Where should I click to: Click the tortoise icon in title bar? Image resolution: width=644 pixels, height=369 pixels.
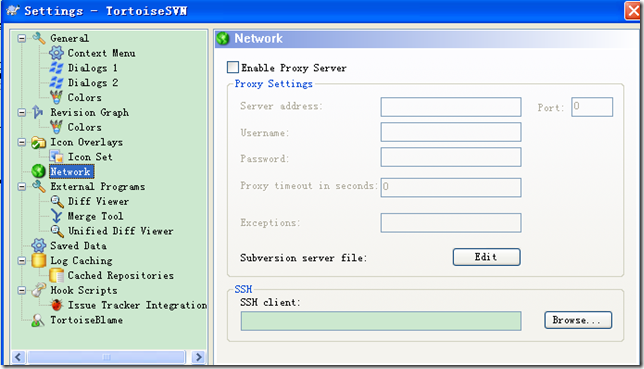click(13, 10)
